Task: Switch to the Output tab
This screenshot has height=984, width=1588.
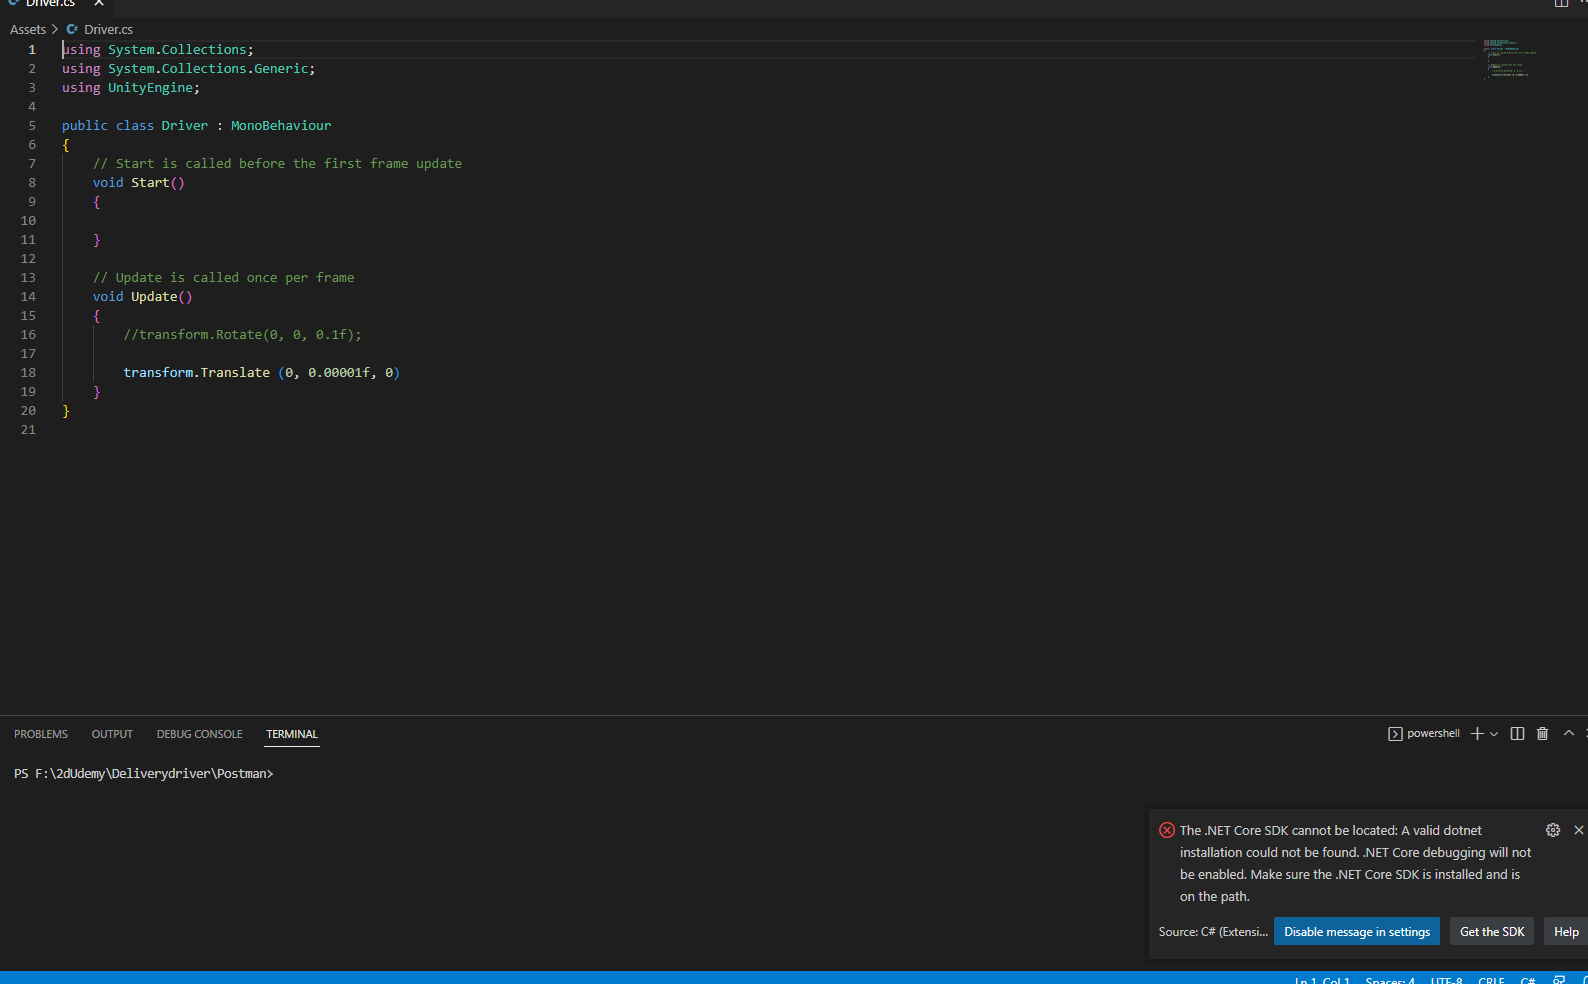Action: coord(112,734)
